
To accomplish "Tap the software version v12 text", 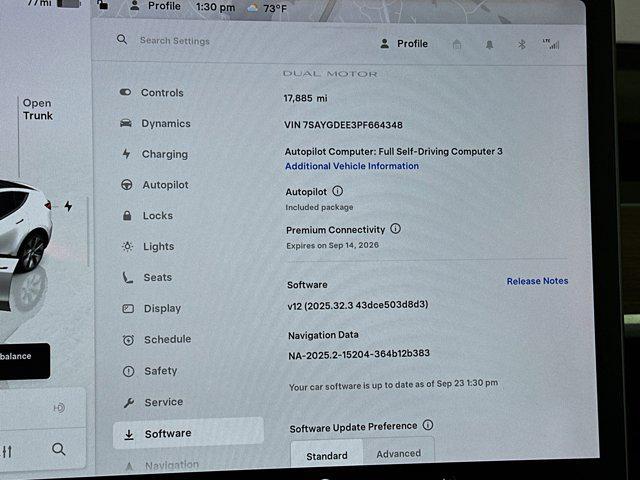I will (x=358, y=305).
